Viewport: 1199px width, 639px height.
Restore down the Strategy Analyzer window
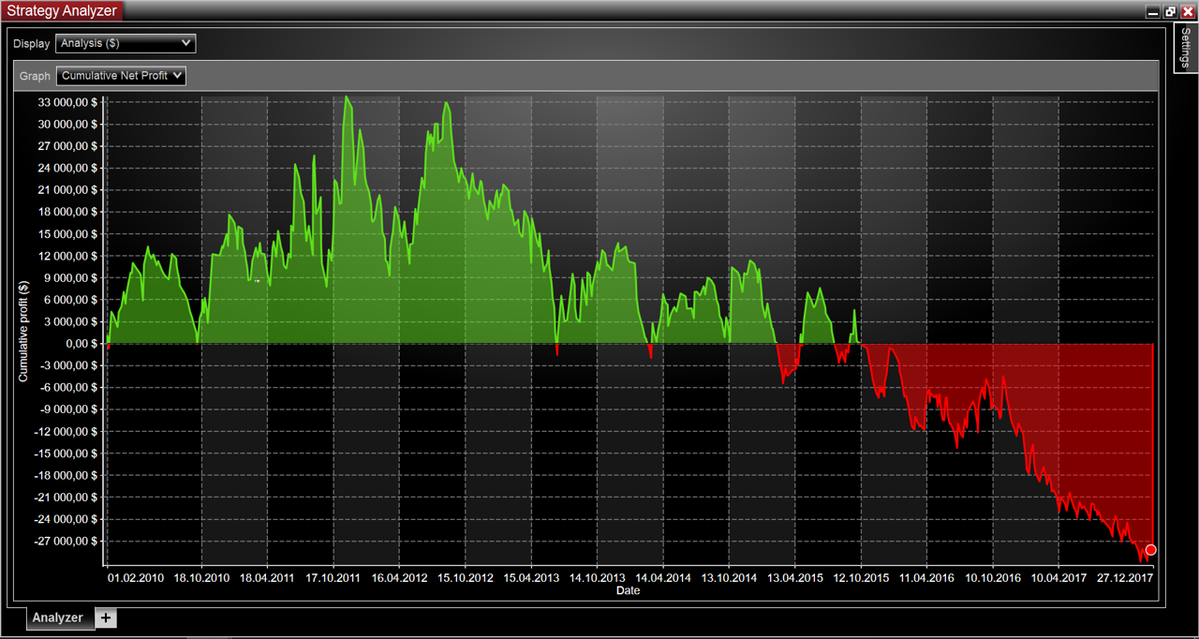click(x=1170, y=11)
